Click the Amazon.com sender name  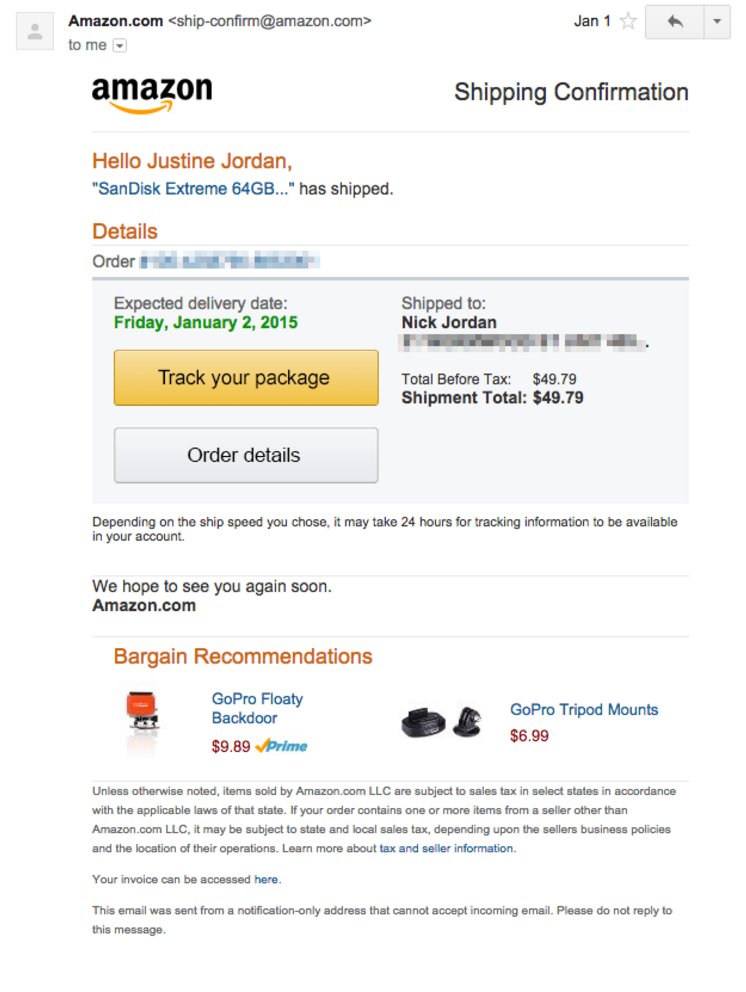click(x=114, y=21)
